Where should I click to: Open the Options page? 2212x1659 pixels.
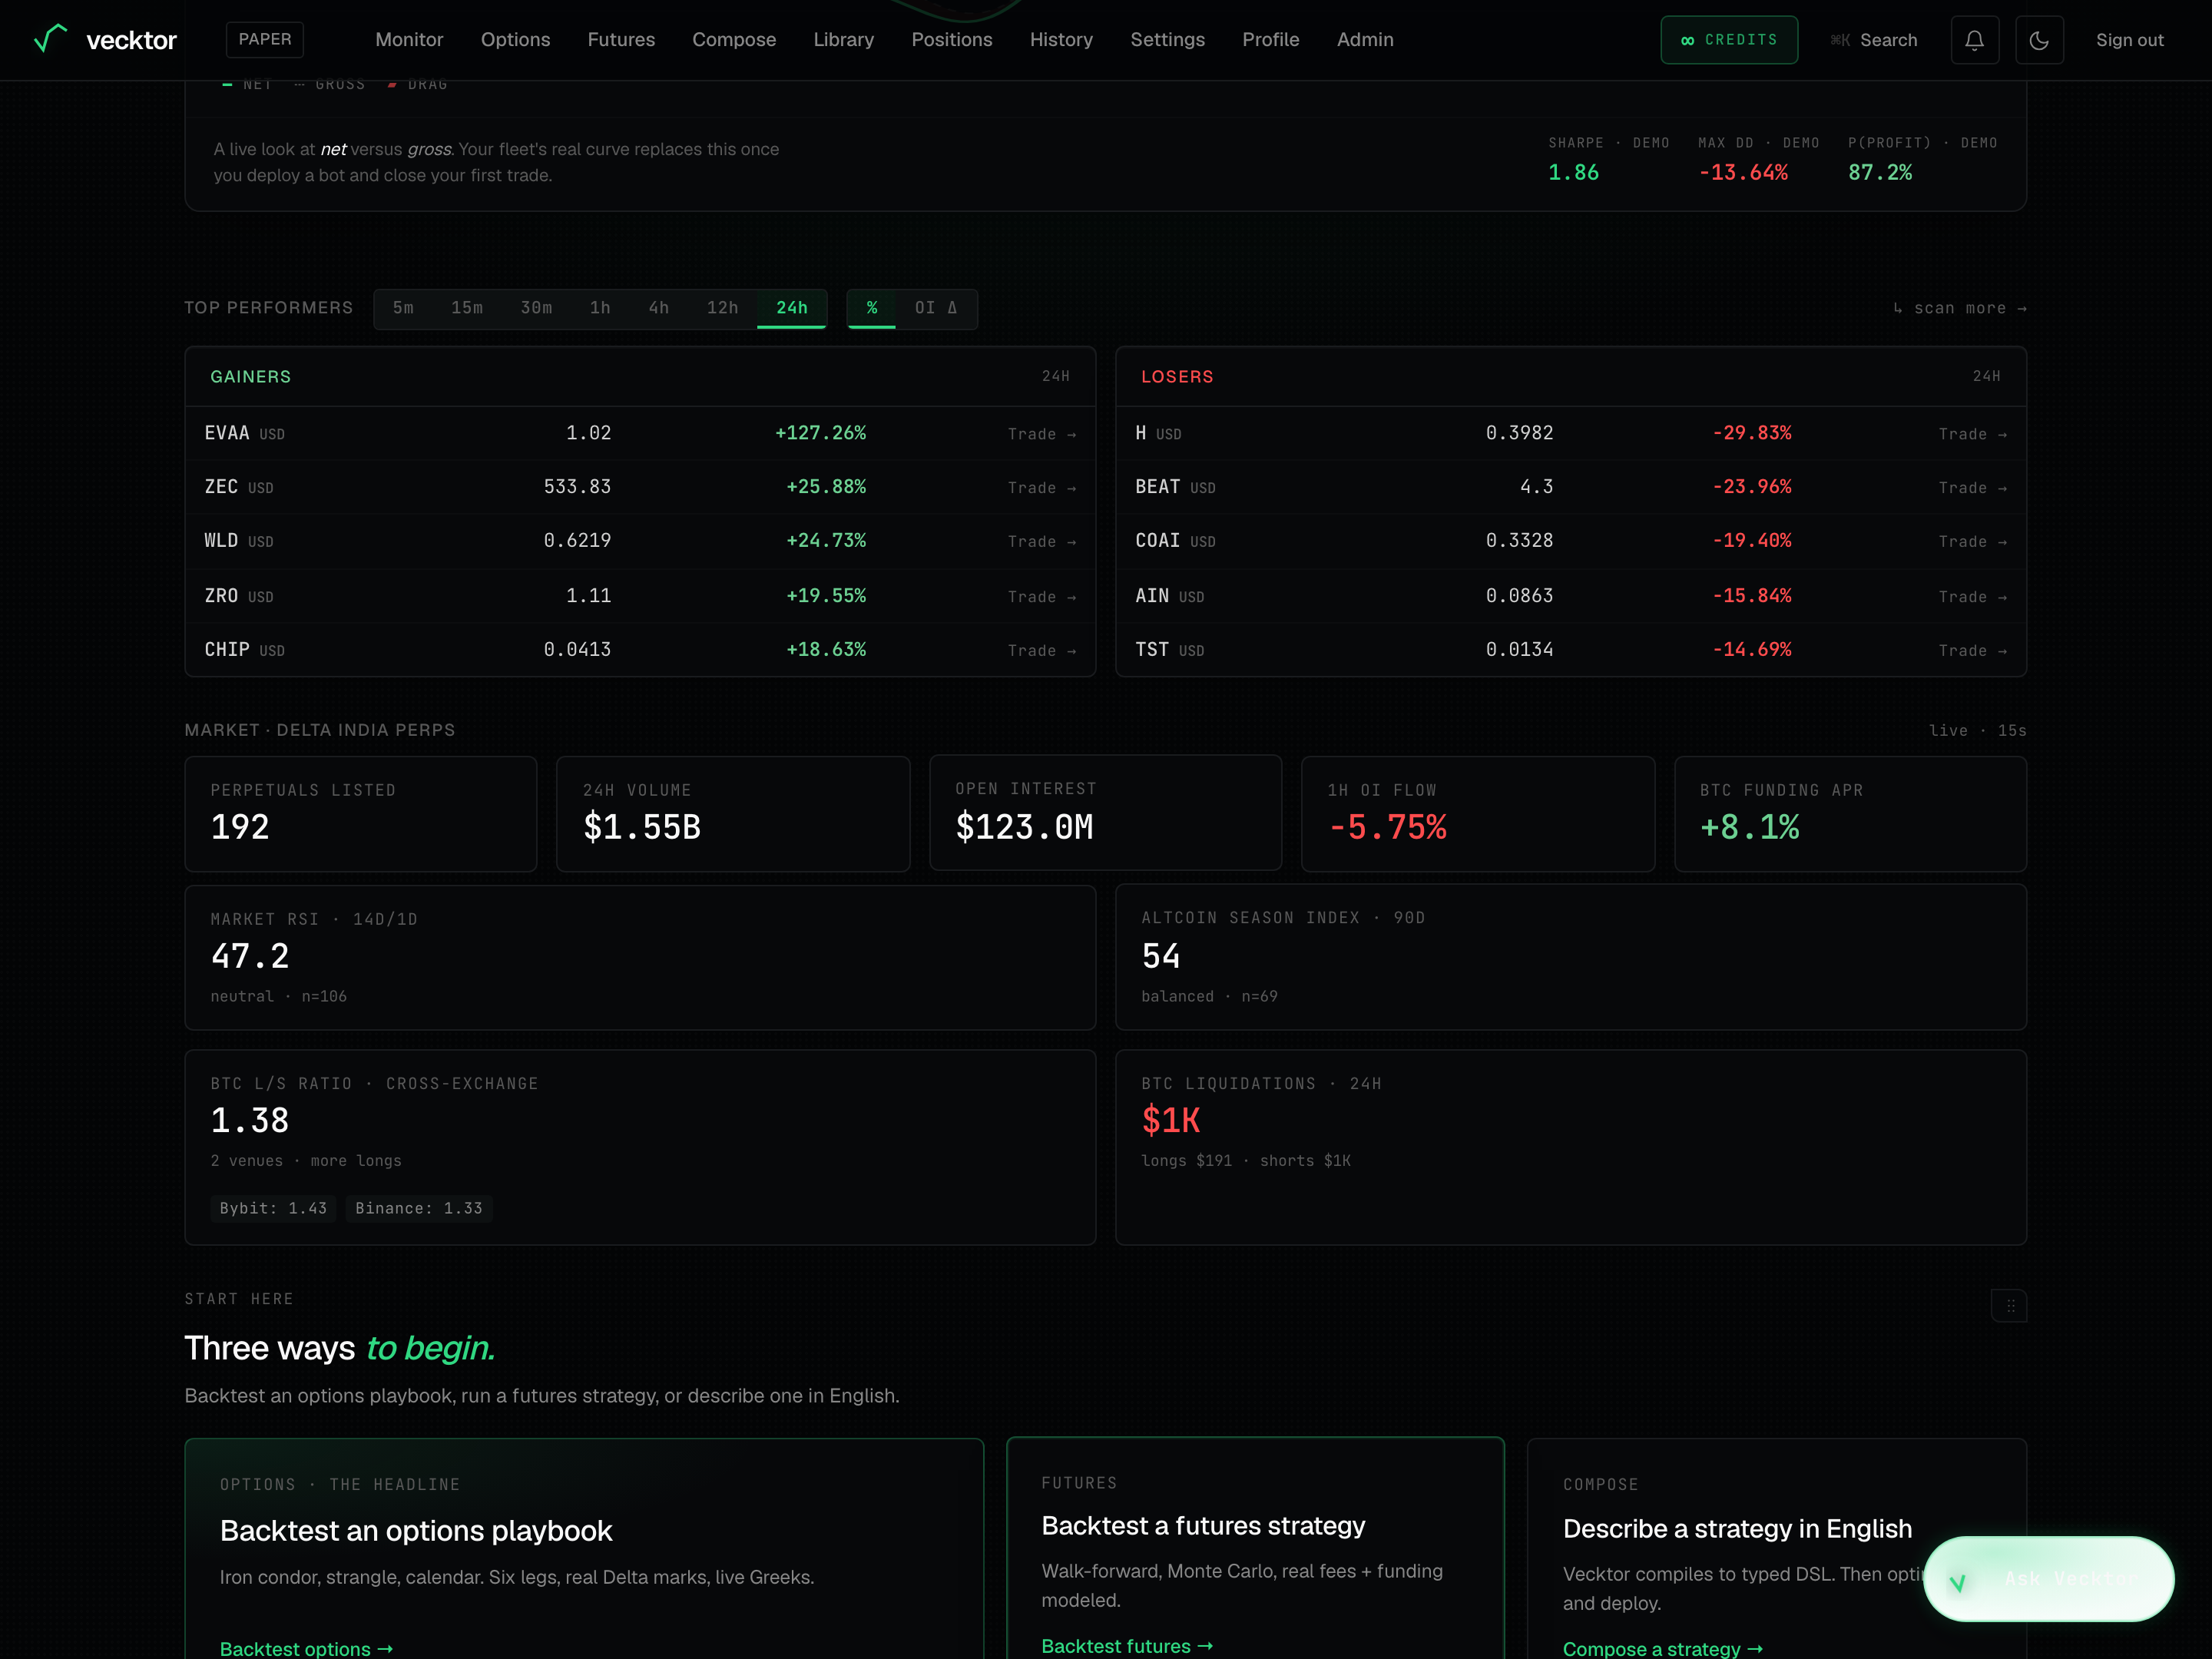point(515,40)
